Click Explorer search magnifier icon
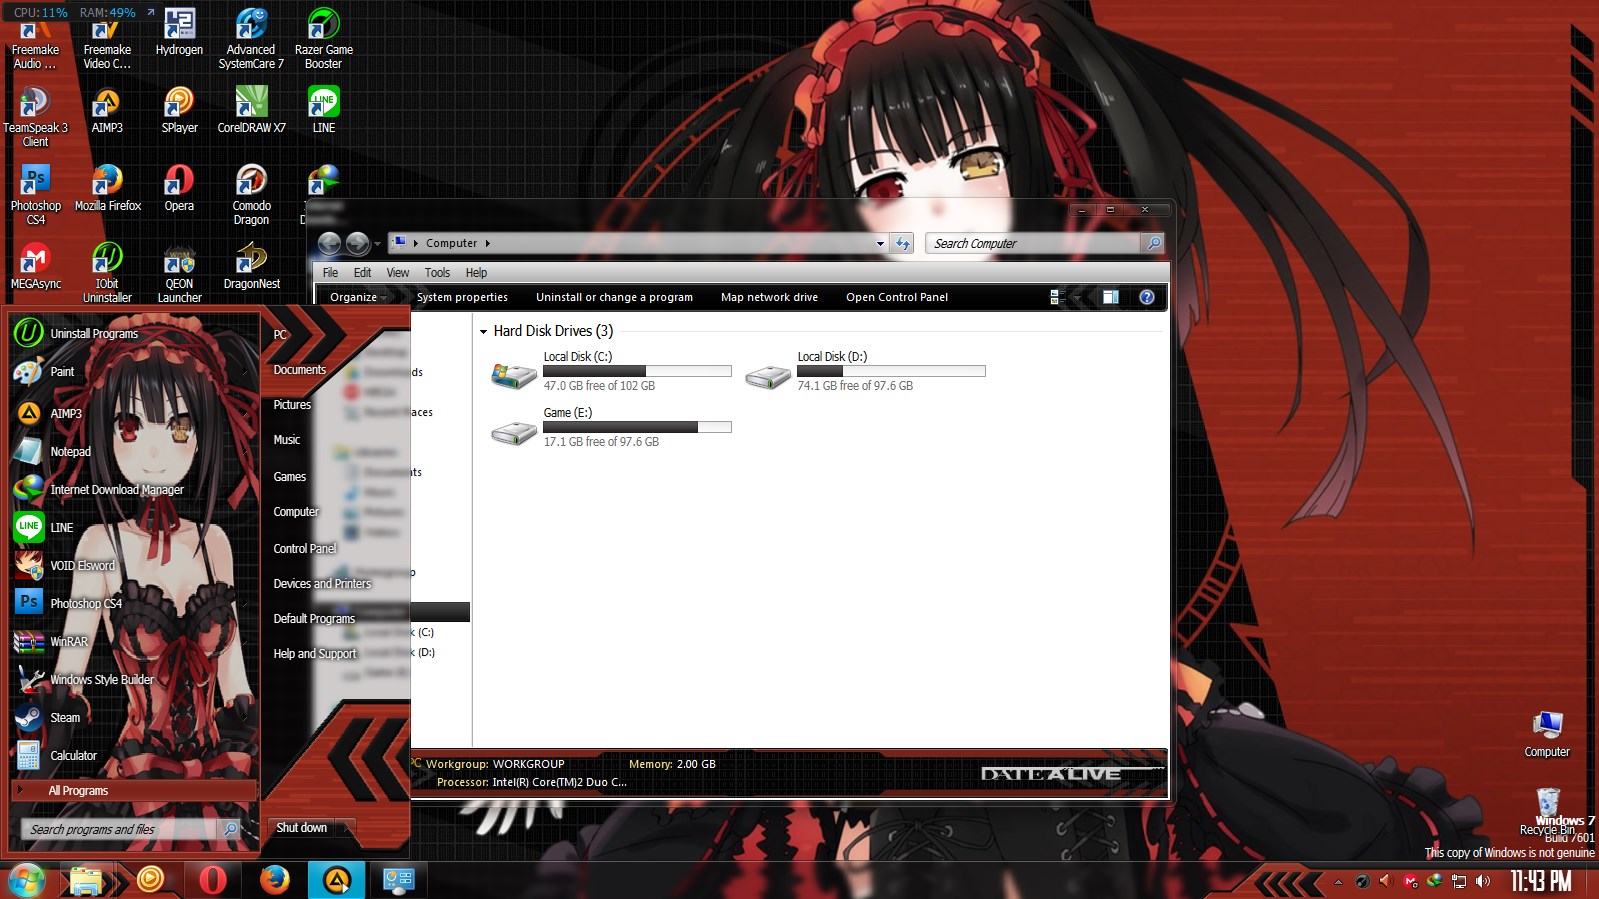Screen dimensions: 1599x899 coord(1153,243)
